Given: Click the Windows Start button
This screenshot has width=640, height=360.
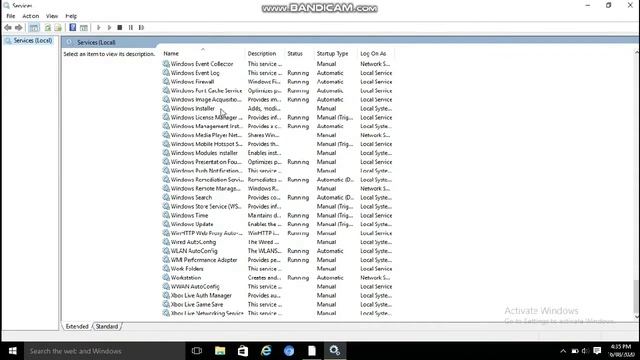Looking at the screenshot, I should point(12,351).
